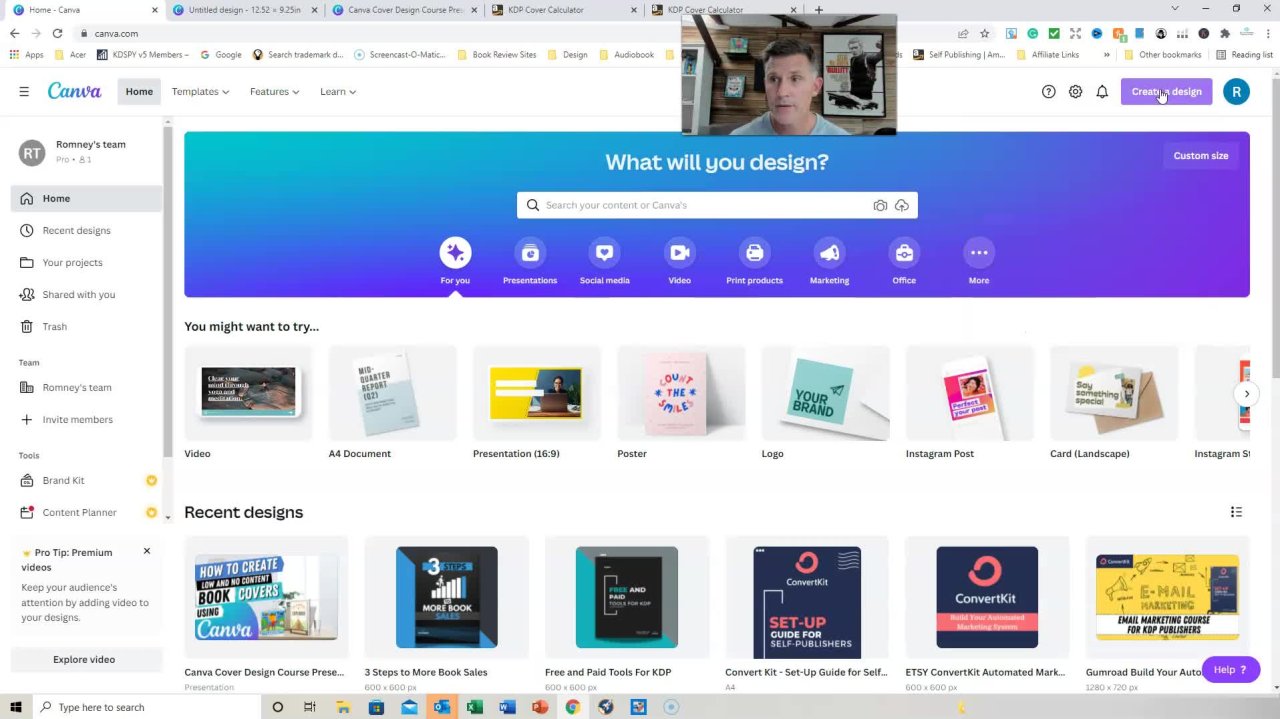Open the Chrome extensions puzzle icon
The width and height of the screenshot is (1280, 719).
(x=1225, y=33)
